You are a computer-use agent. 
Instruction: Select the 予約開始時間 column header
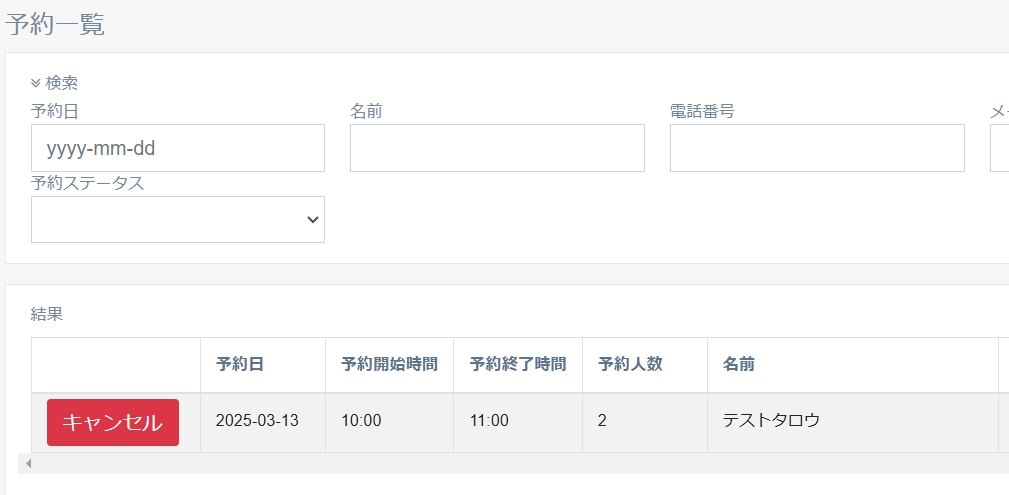389,365
